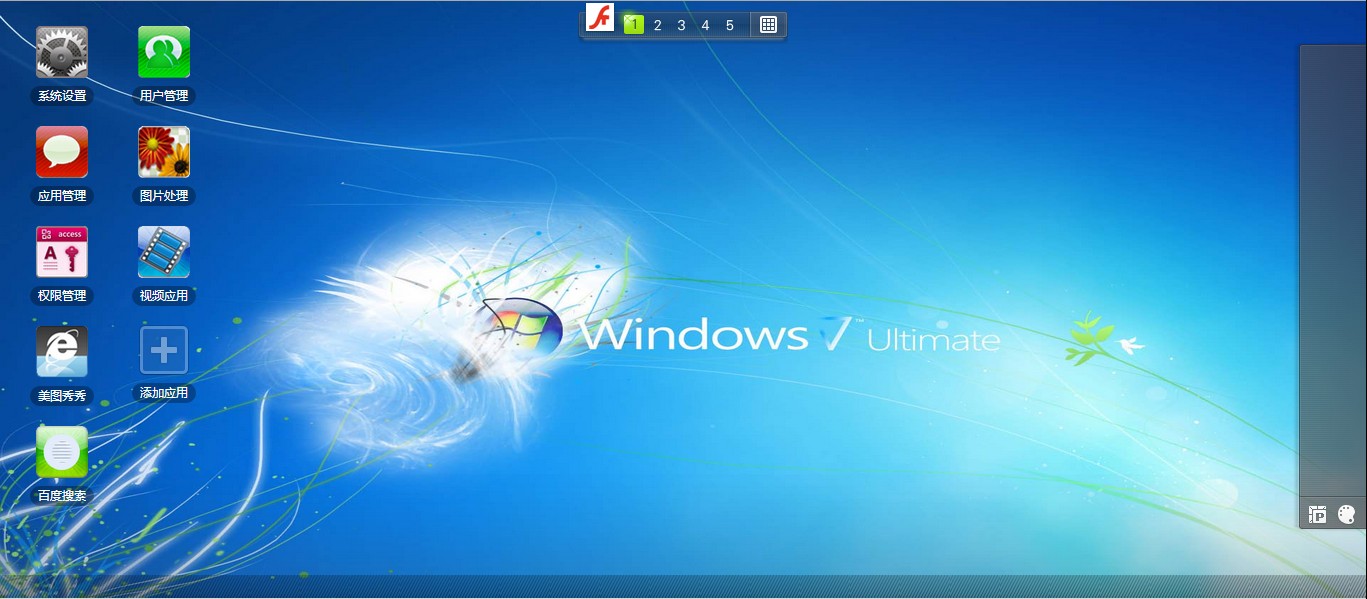Open the 权限管理 access icon
This screenshot has width=1367, height=599.
point(62,252)
